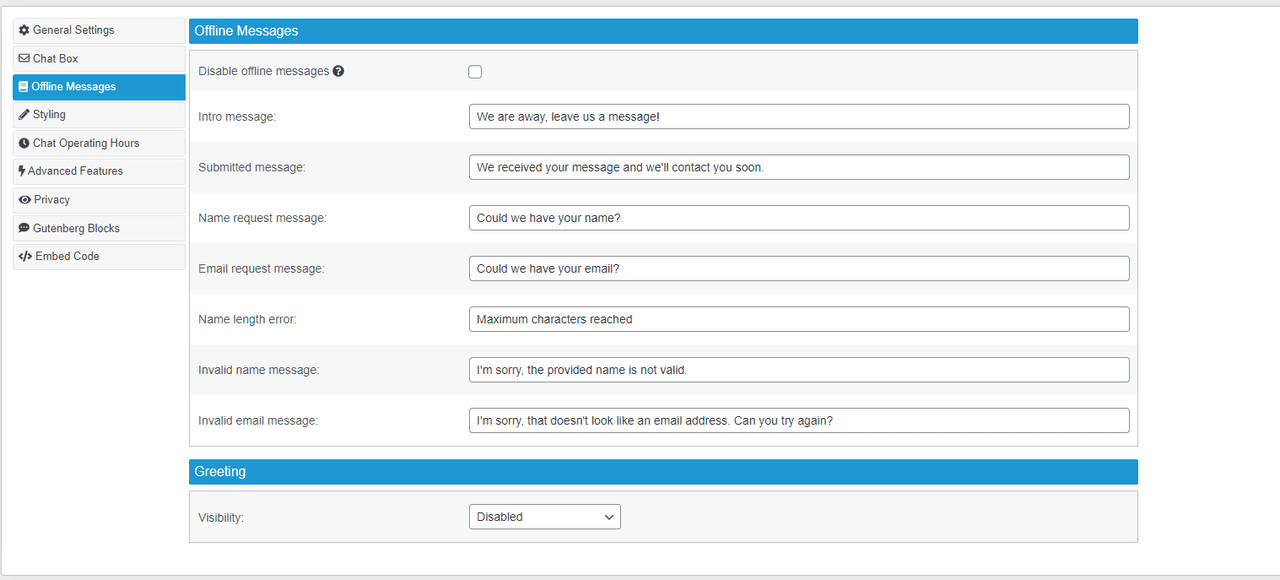Click the Name length error field
The image size is (1280, 580).
[x=799, y=320]
